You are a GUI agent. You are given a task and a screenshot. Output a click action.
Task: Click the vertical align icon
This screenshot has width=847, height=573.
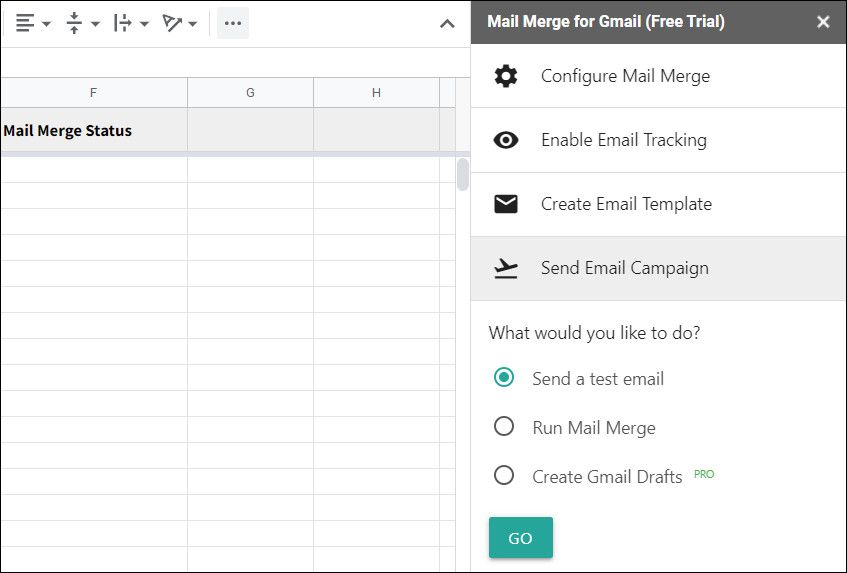pos(74,23)
